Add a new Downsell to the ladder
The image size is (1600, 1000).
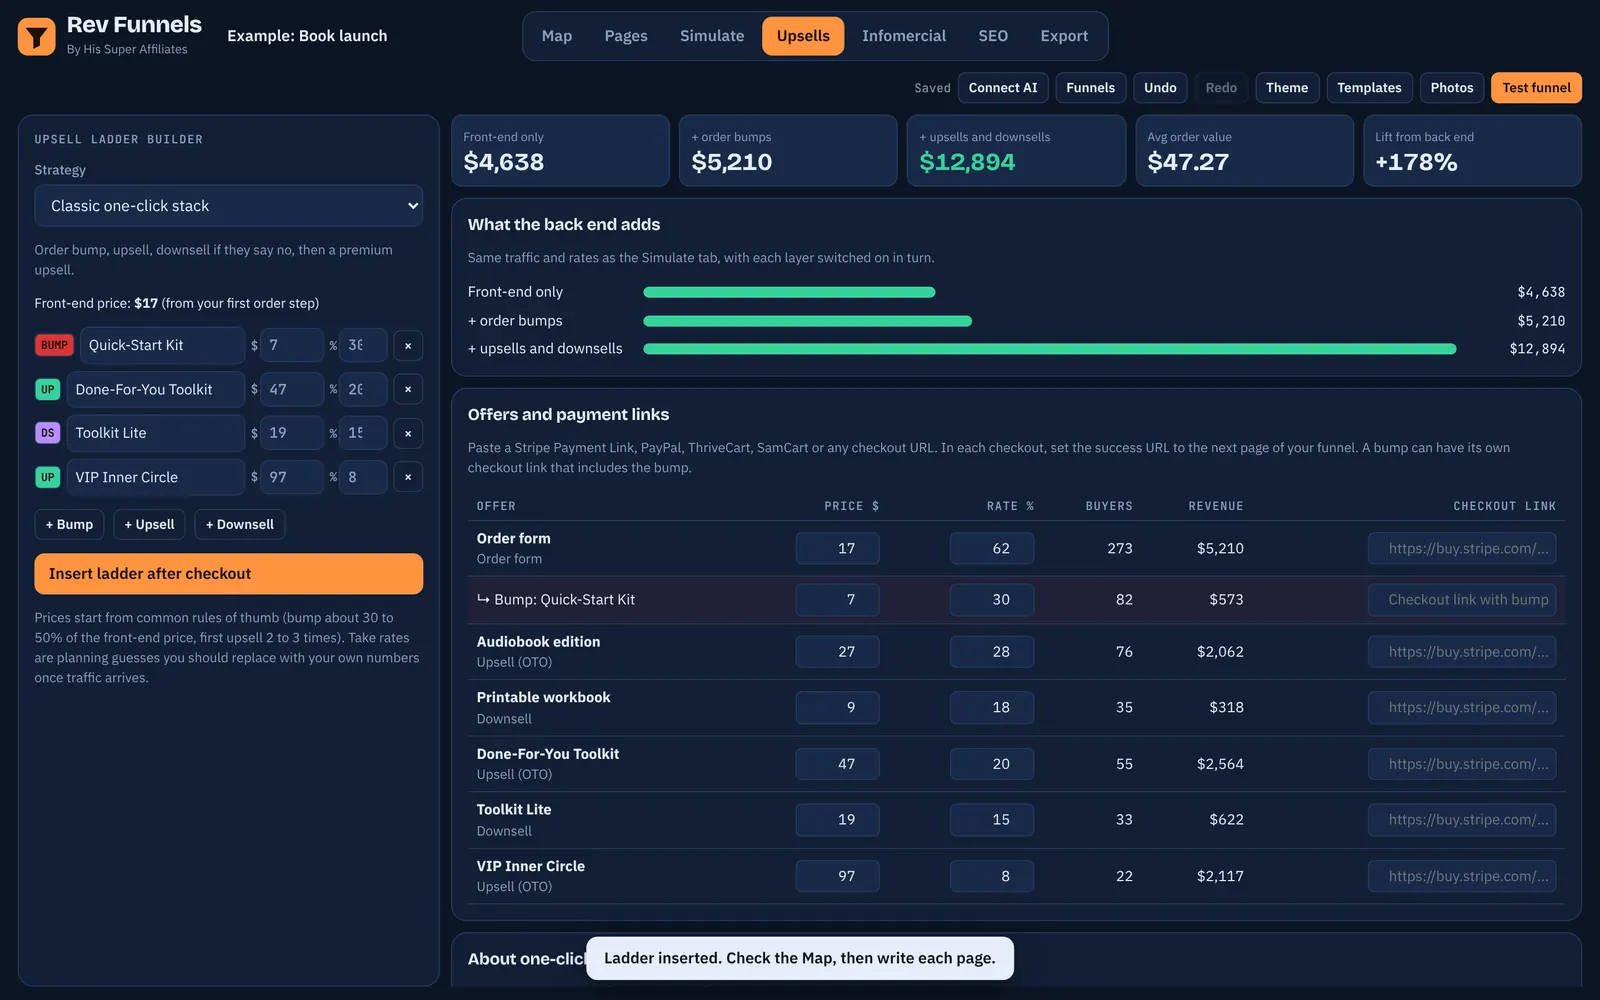pyautogui.click(x=240, y=524)
